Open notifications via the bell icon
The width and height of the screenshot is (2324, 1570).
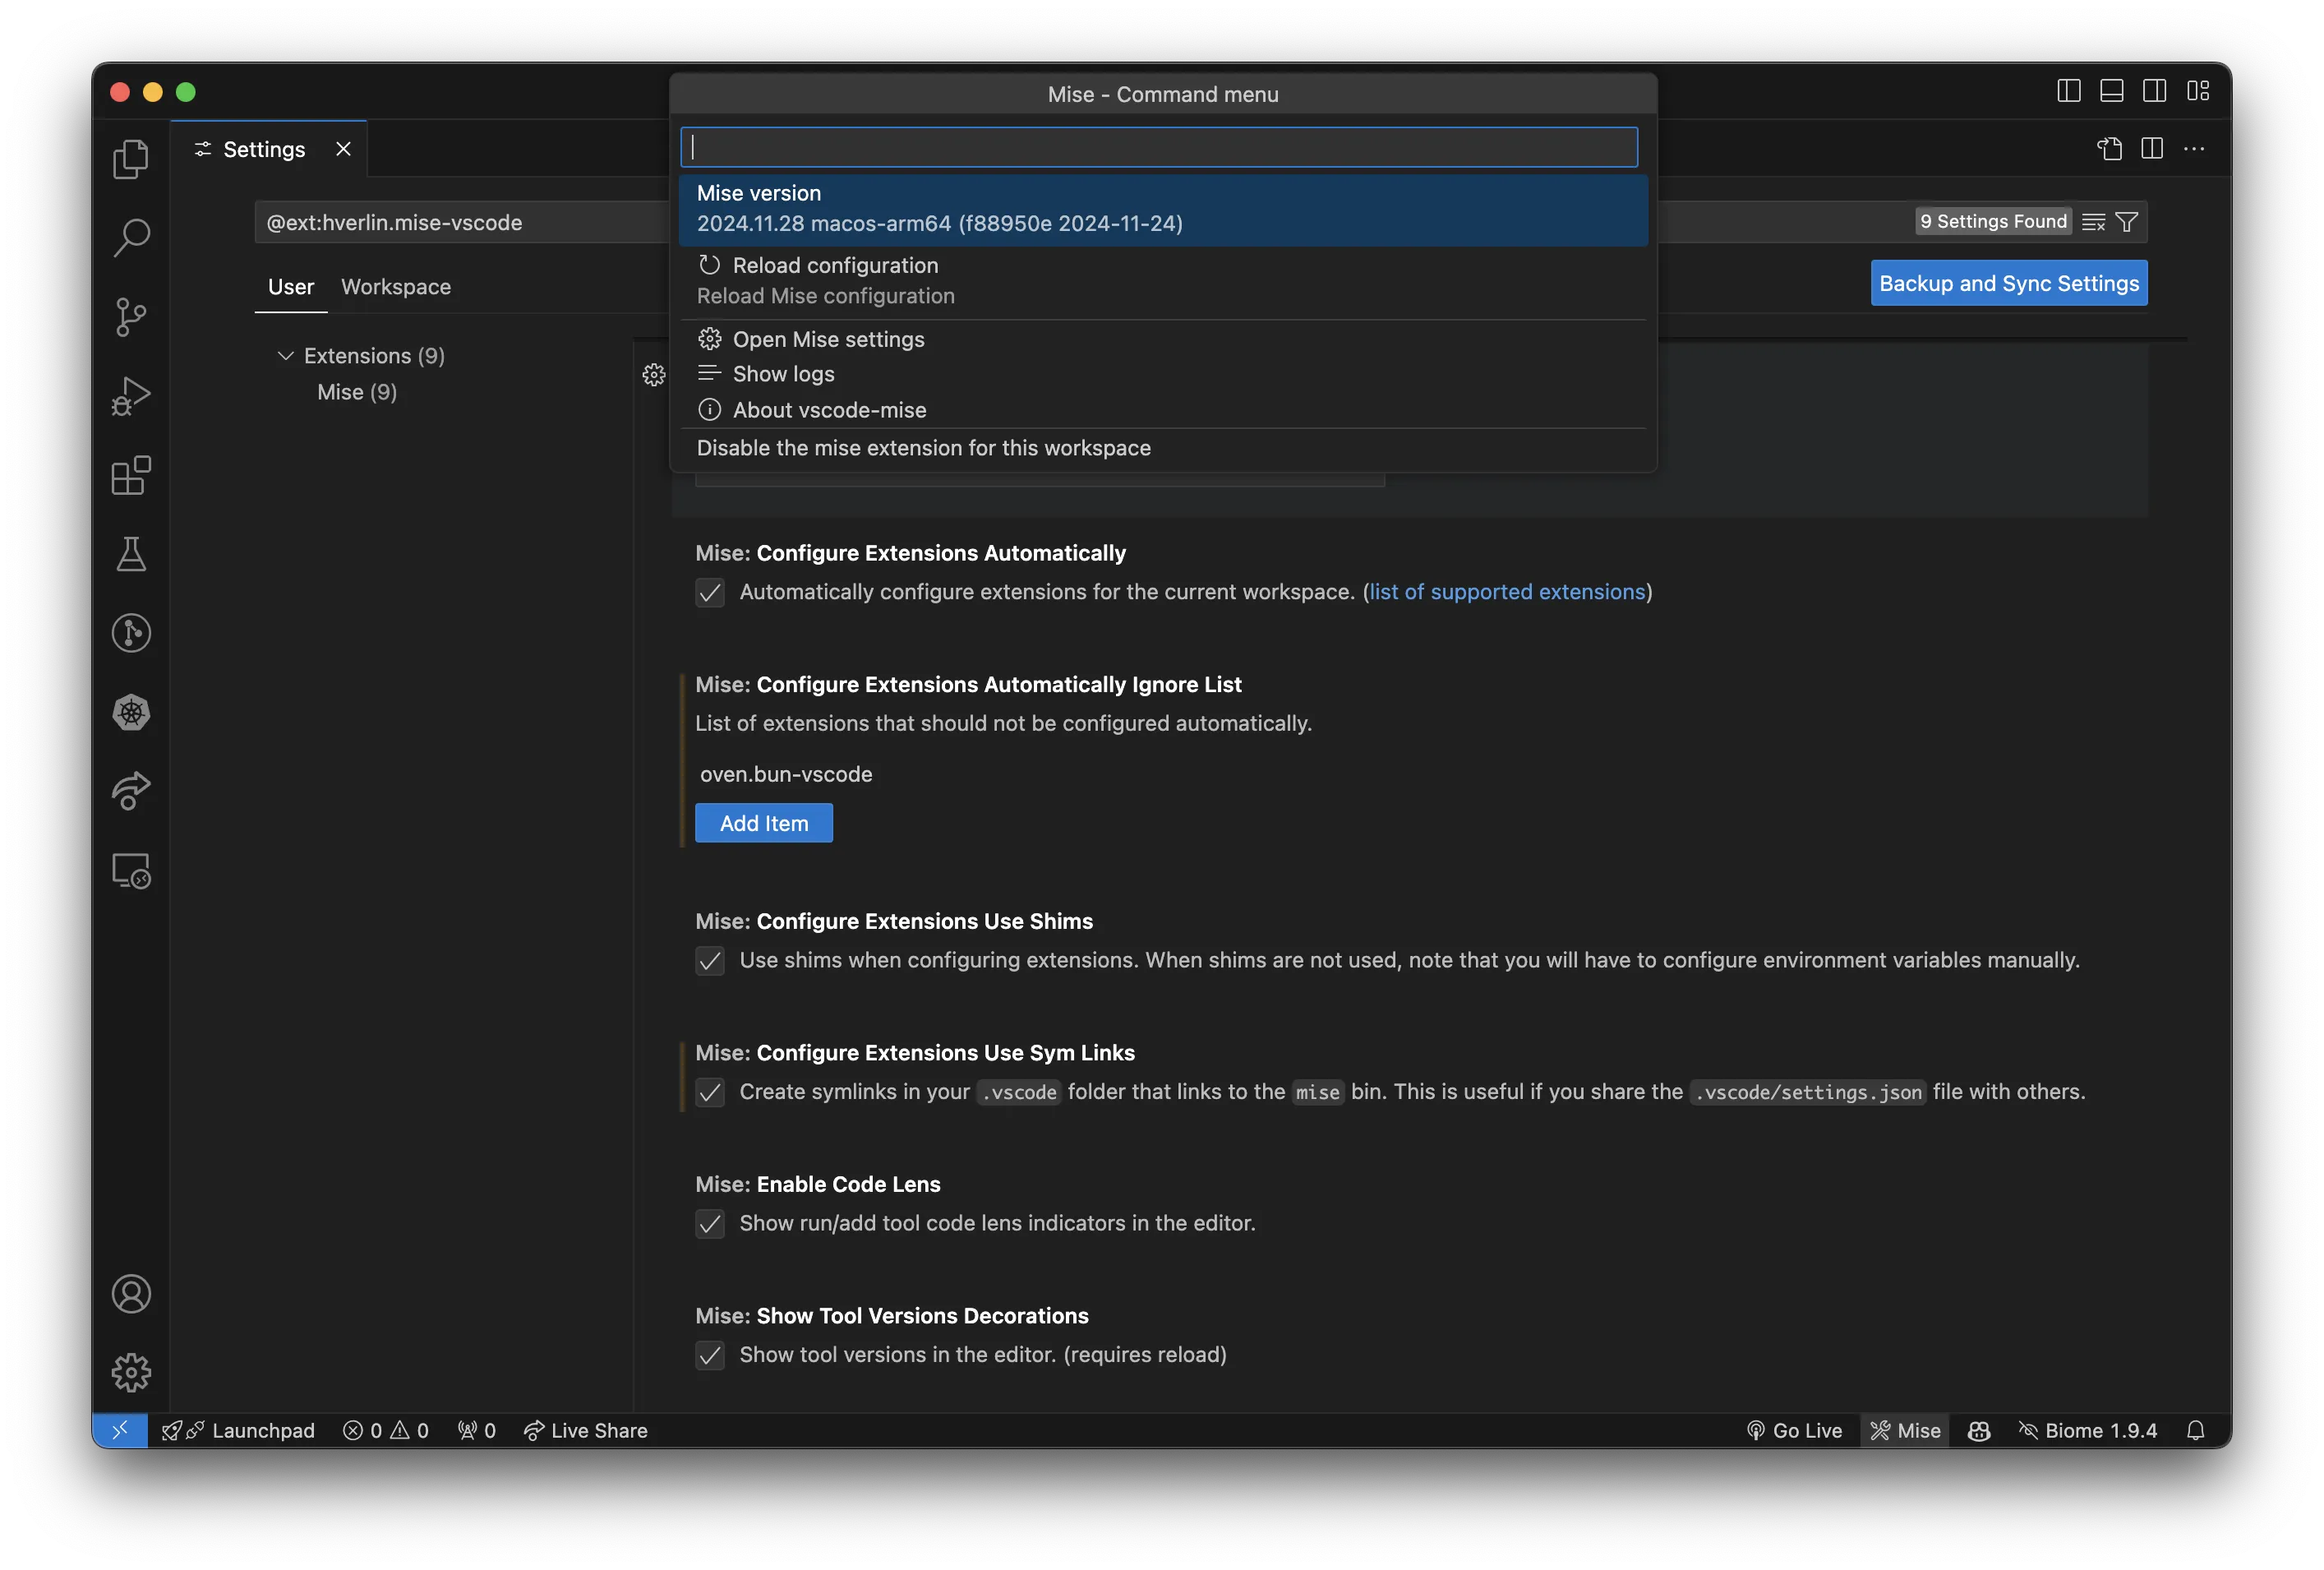coord(2197,1430)
